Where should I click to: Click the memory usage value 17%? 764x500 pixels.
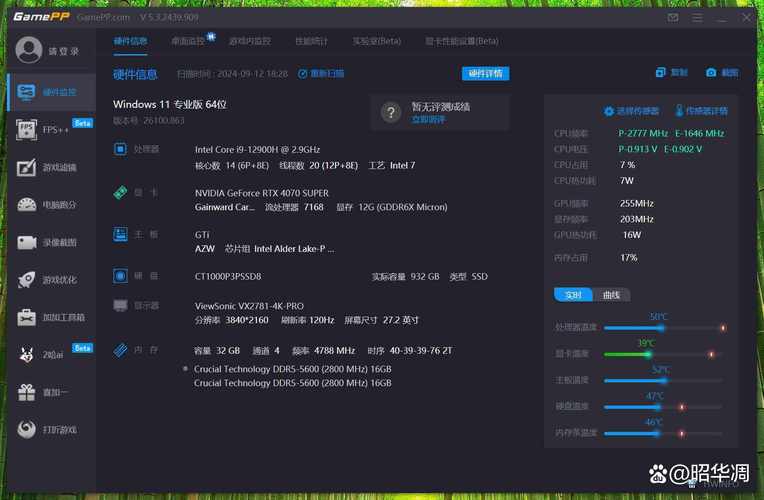(629, 257)
